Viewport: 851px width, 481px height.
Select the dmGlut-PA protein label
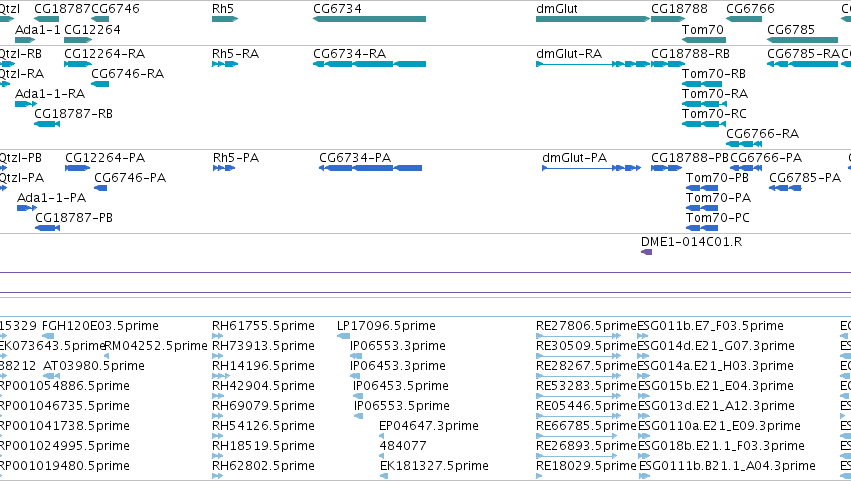(x=574, y=158)
